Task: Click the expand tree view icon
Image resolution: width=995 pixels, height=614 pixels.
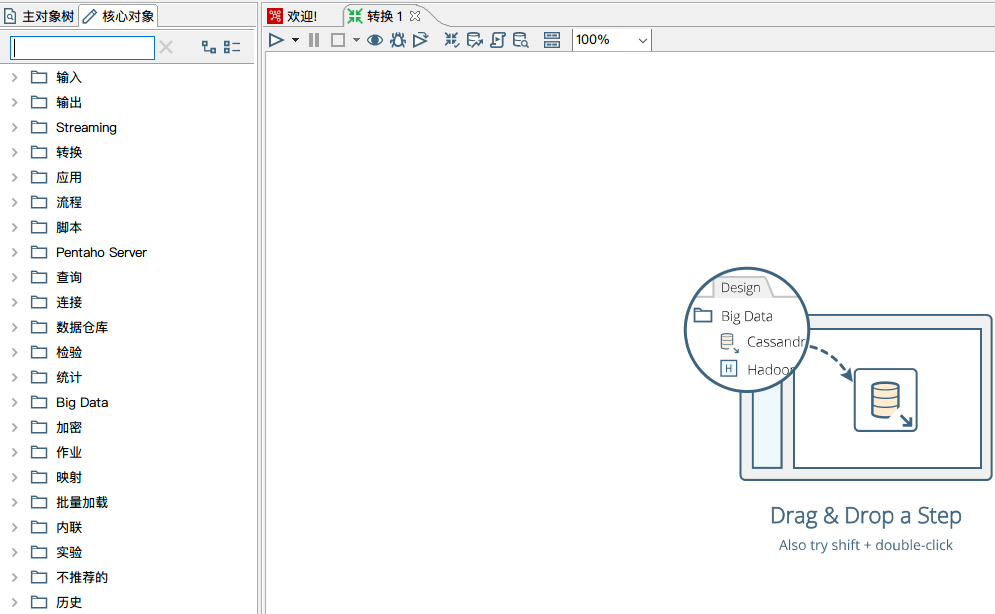Action: click(x=209, y=47)
